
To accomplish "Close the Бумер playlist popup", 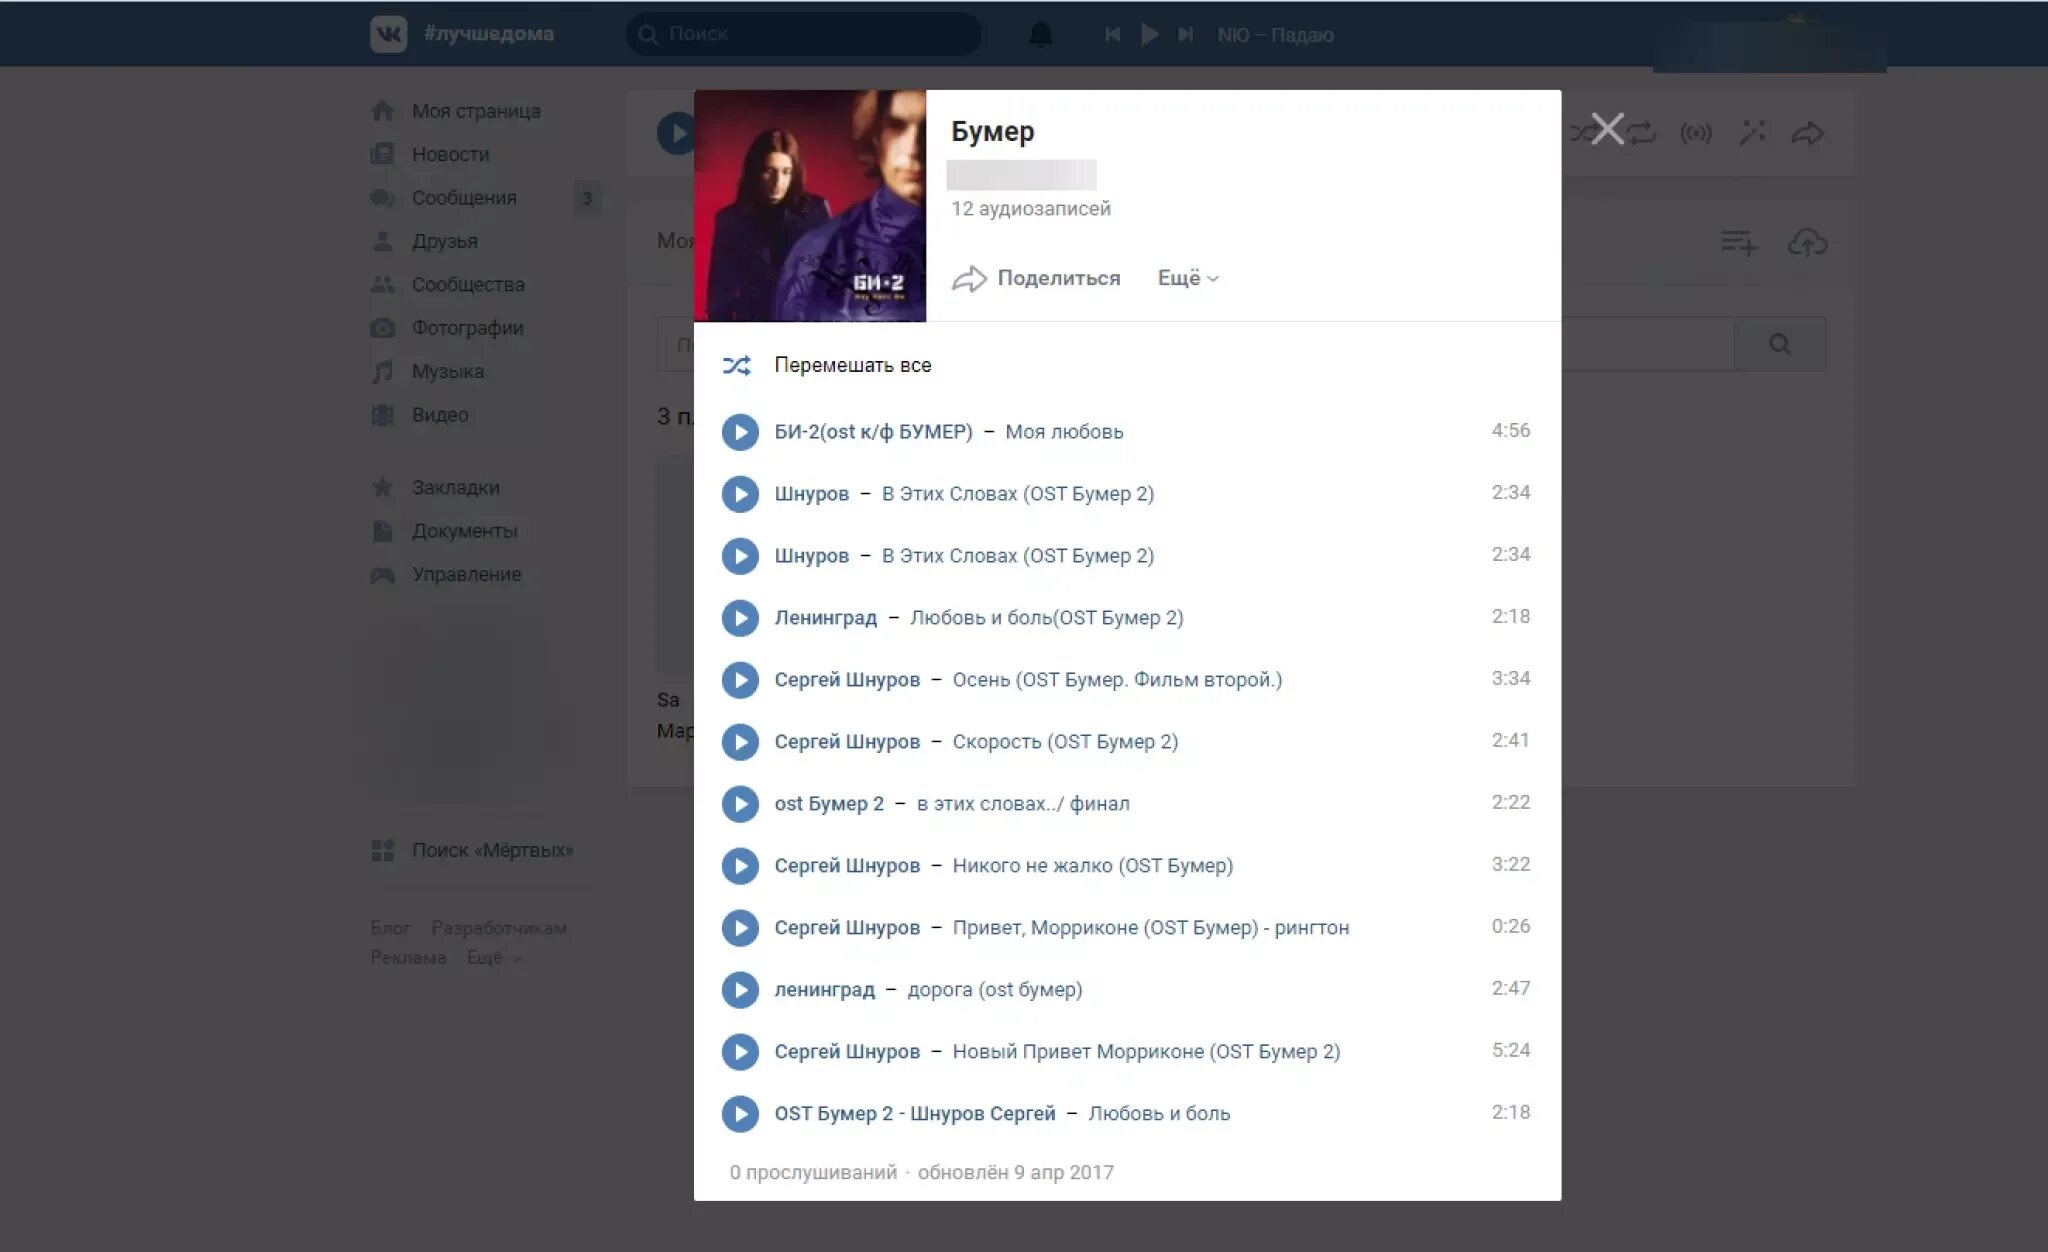I will coord(1607,129).
